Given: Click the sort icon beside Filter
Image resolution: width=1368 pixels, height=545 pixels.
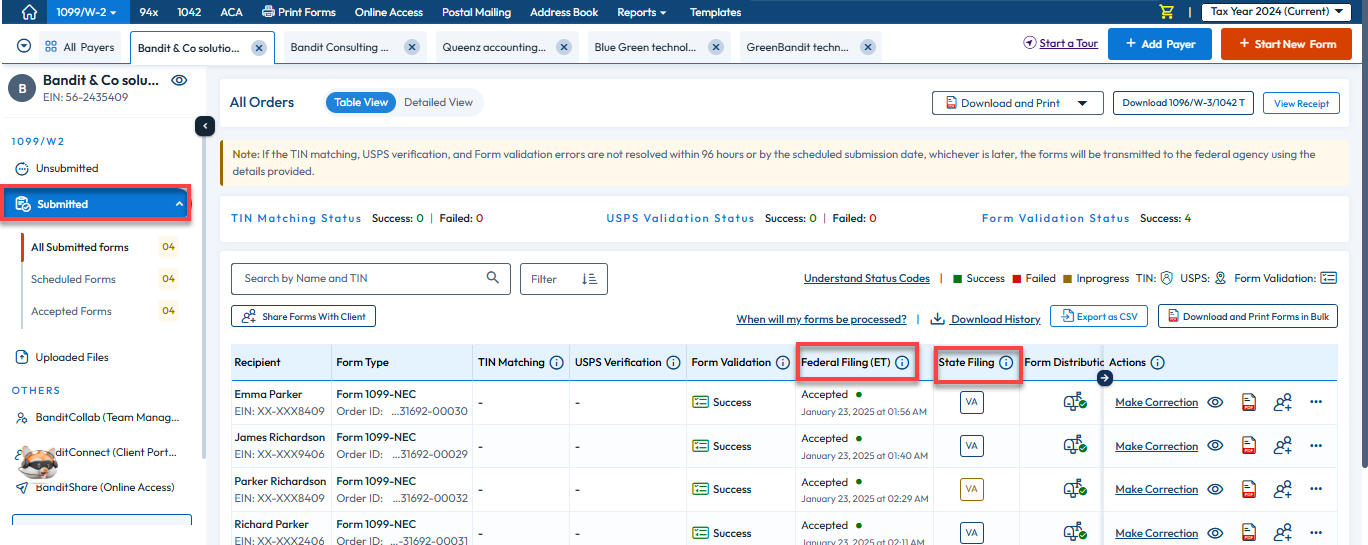Looking at the screenshot, I should point(589,279).
